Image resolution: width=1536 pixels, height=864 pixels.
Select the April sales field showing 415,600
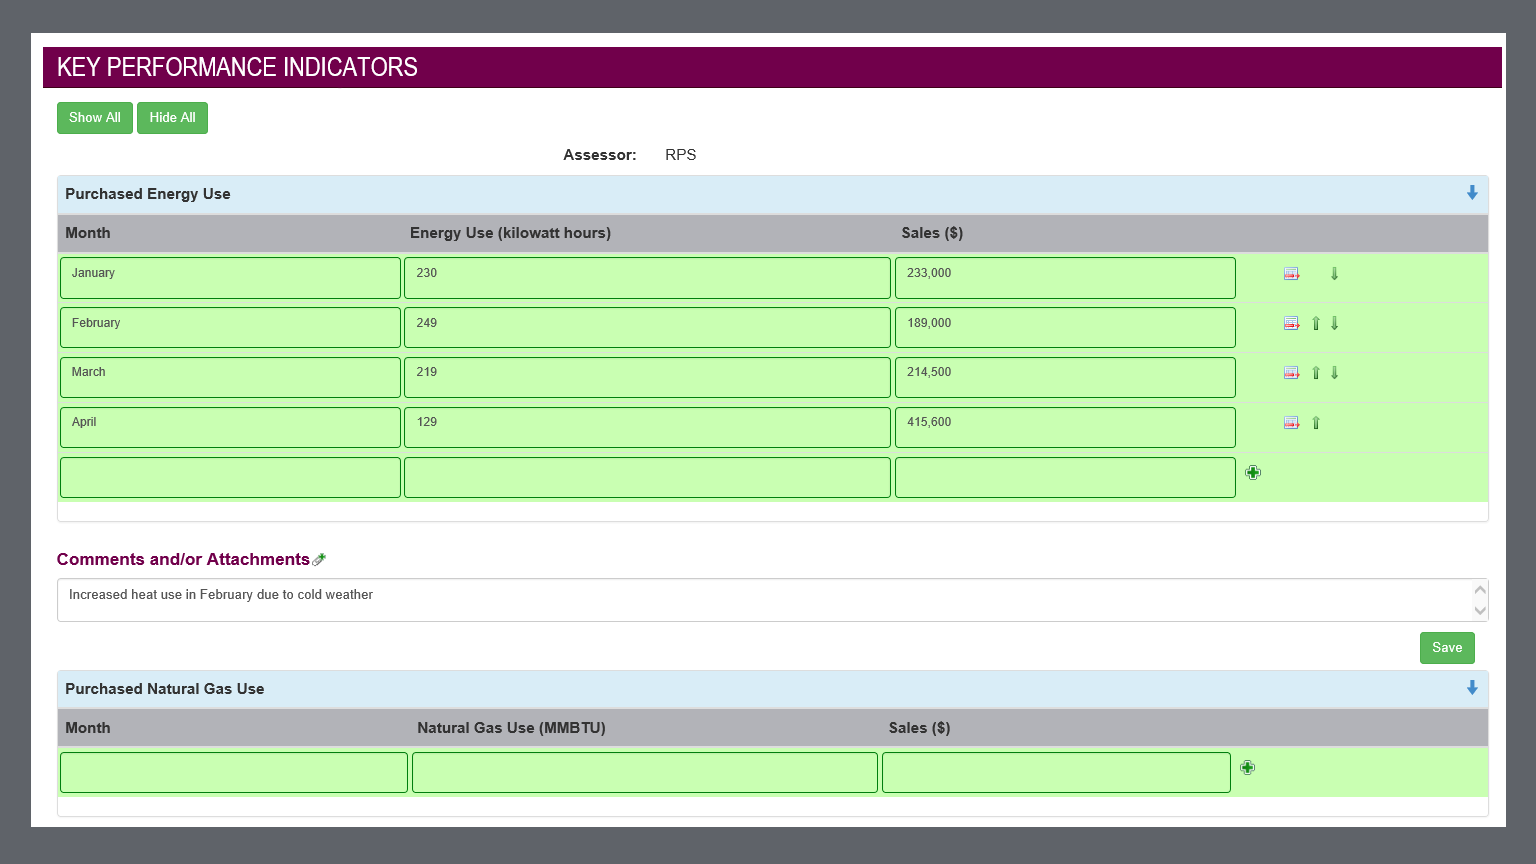[1064, 428]
